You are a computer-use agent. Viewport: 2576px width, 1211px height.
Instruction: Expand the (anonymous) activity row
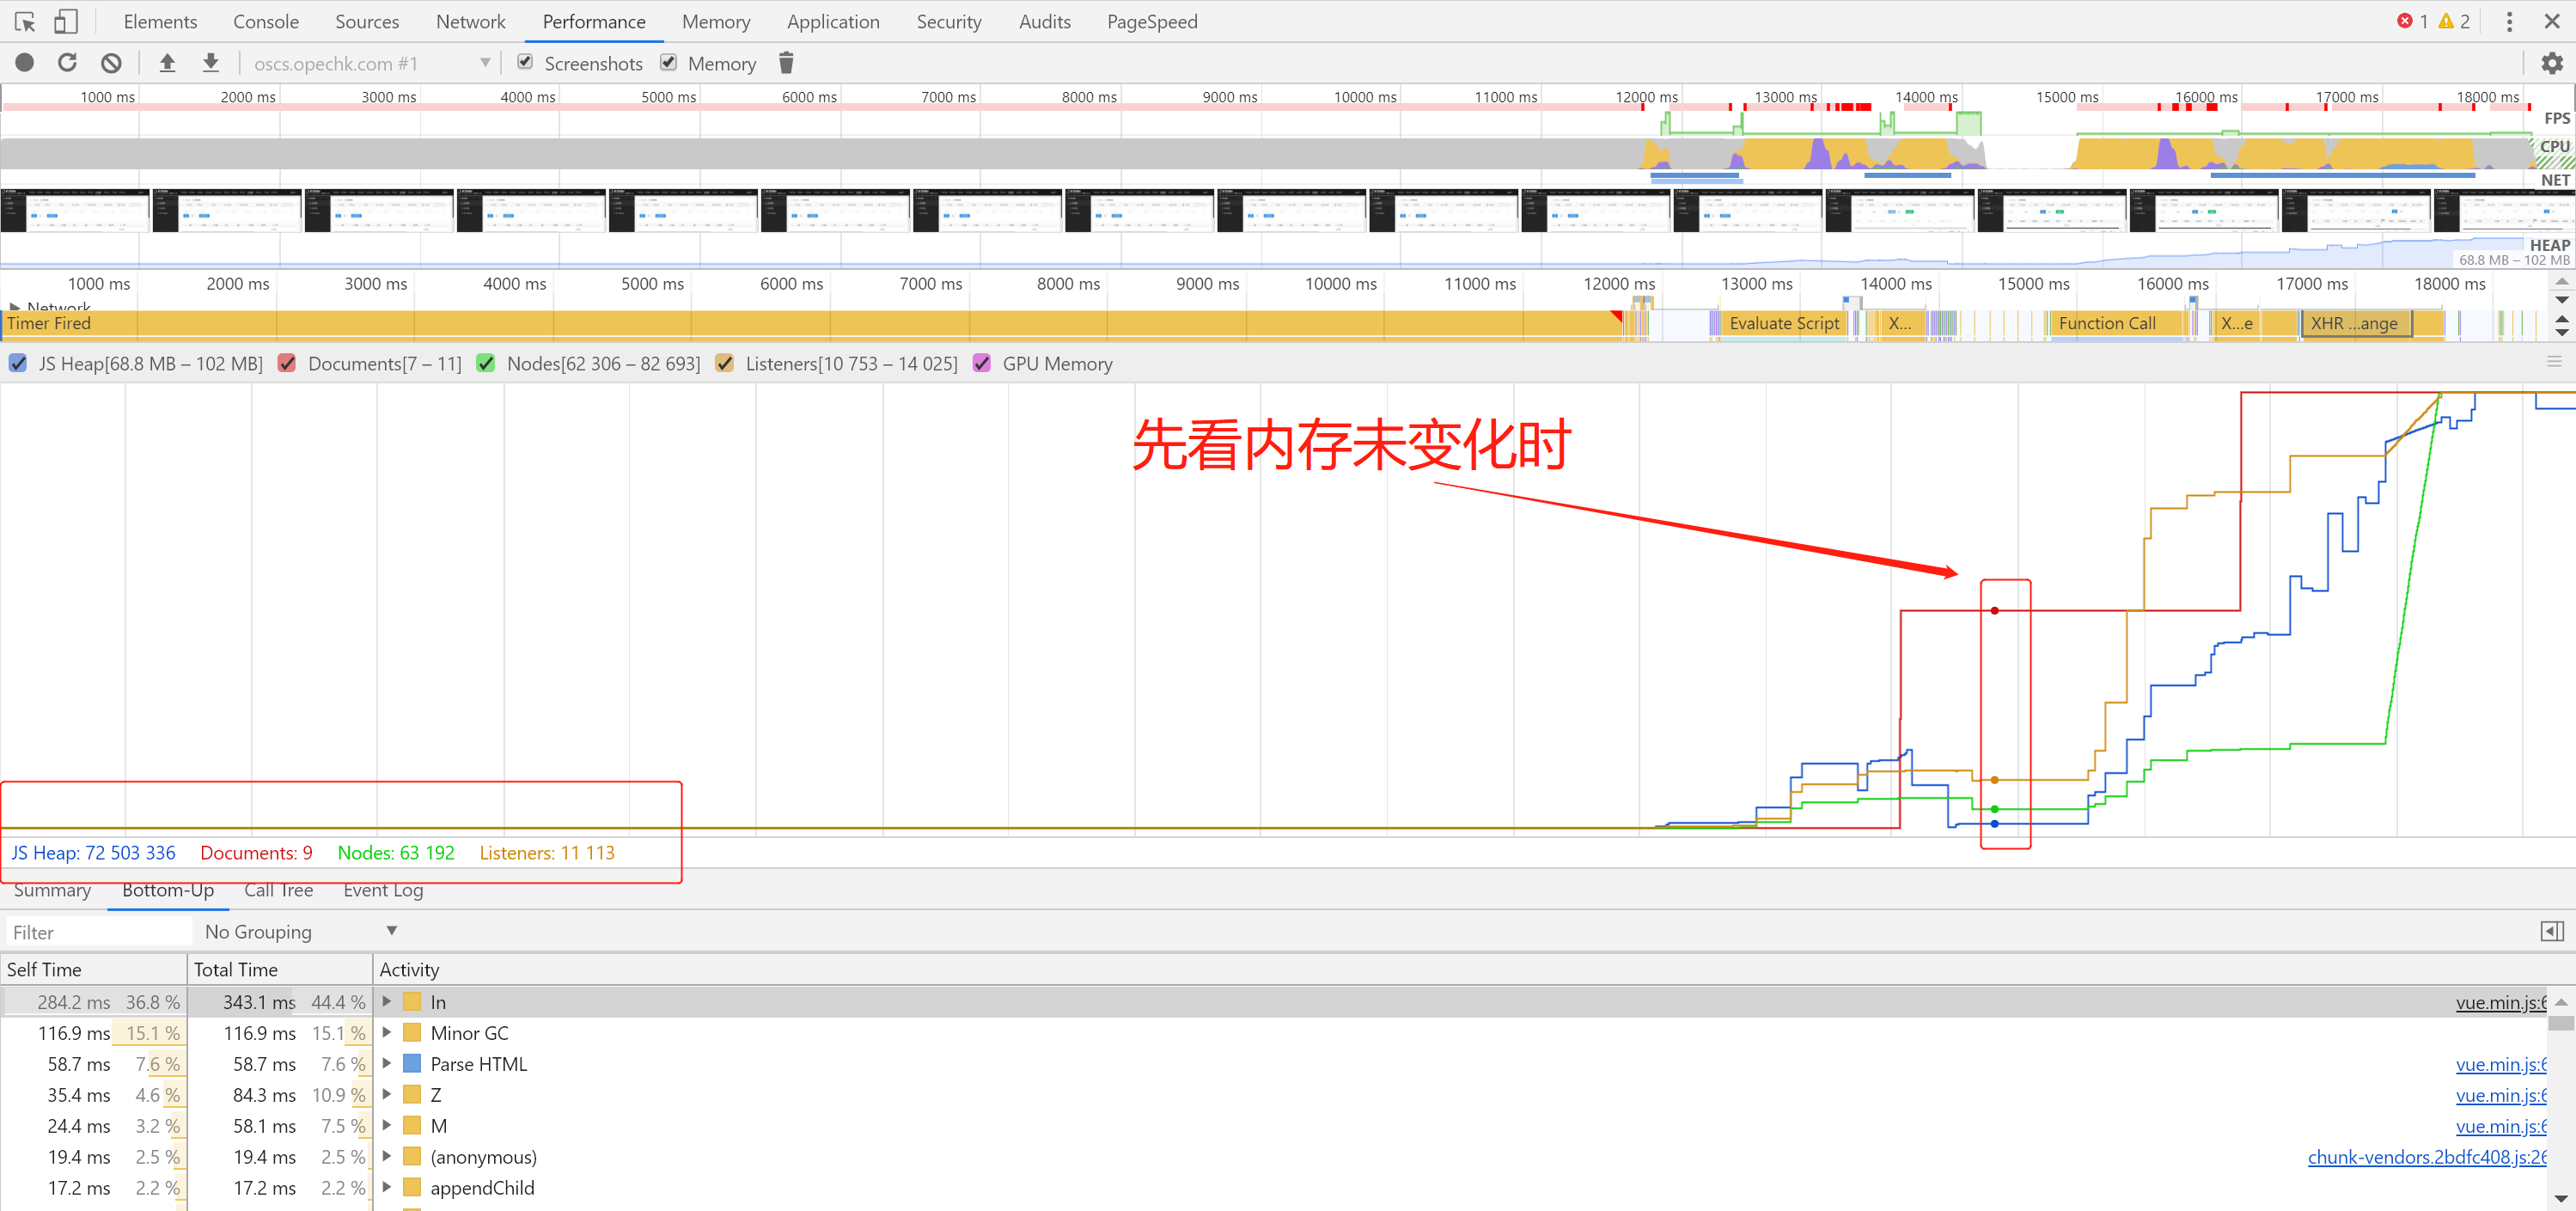(x=387, y=1156)
